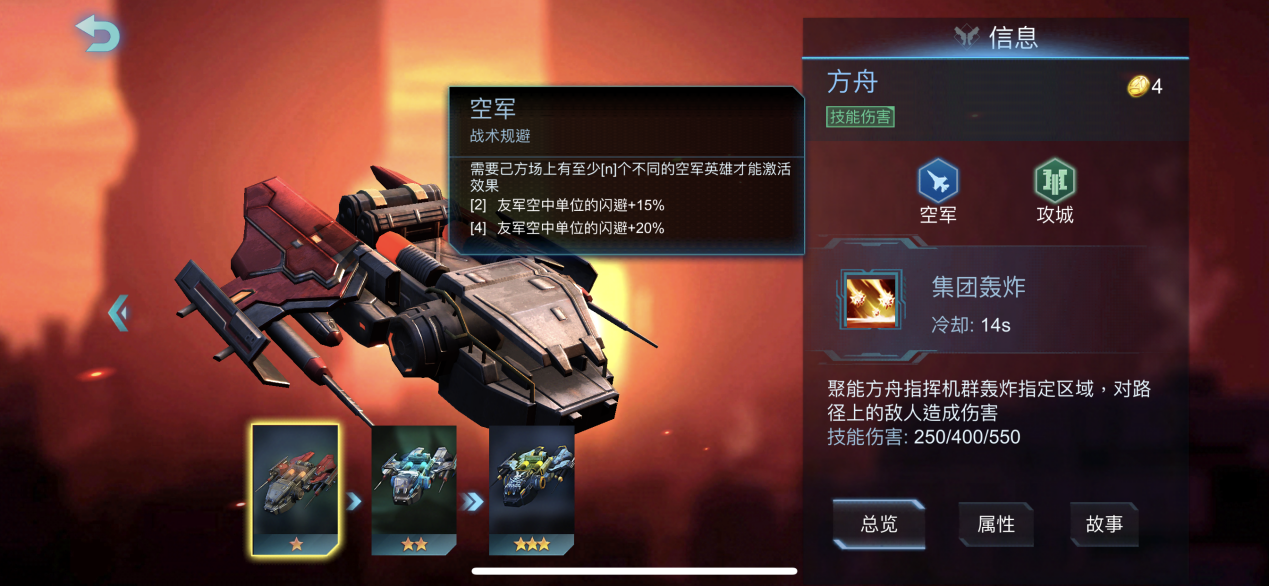Click the gold coin cost icon
This screenshot has height=586, width=1269.
coord(1137,86)
